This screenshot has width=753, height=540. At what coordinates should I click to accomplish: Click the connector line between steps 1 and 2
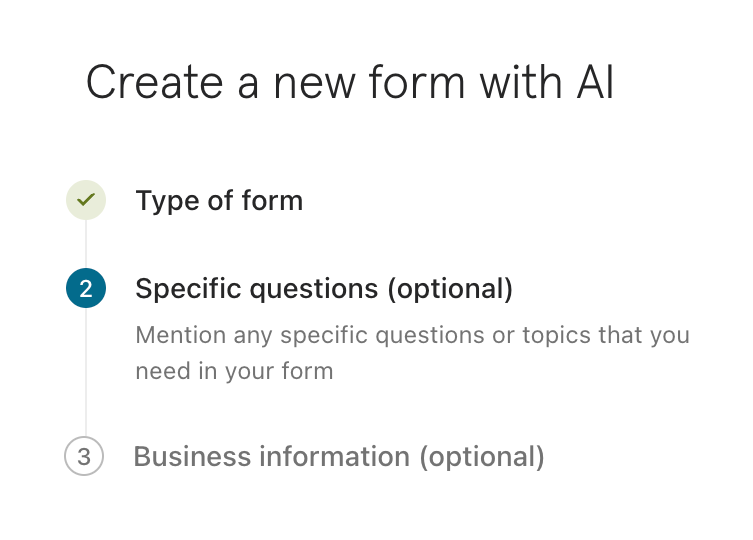pyautogui.click(x=85, y=244)
